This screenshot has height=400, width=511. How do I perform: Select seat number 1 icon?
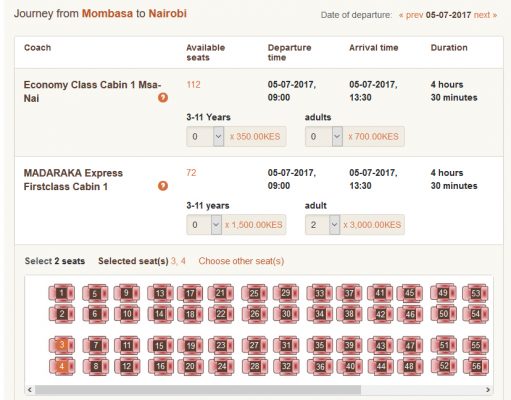pos(62,293)
